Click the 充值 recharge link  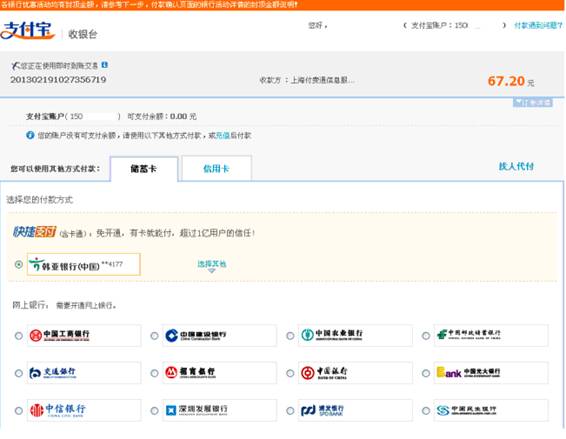click(223, 135)
